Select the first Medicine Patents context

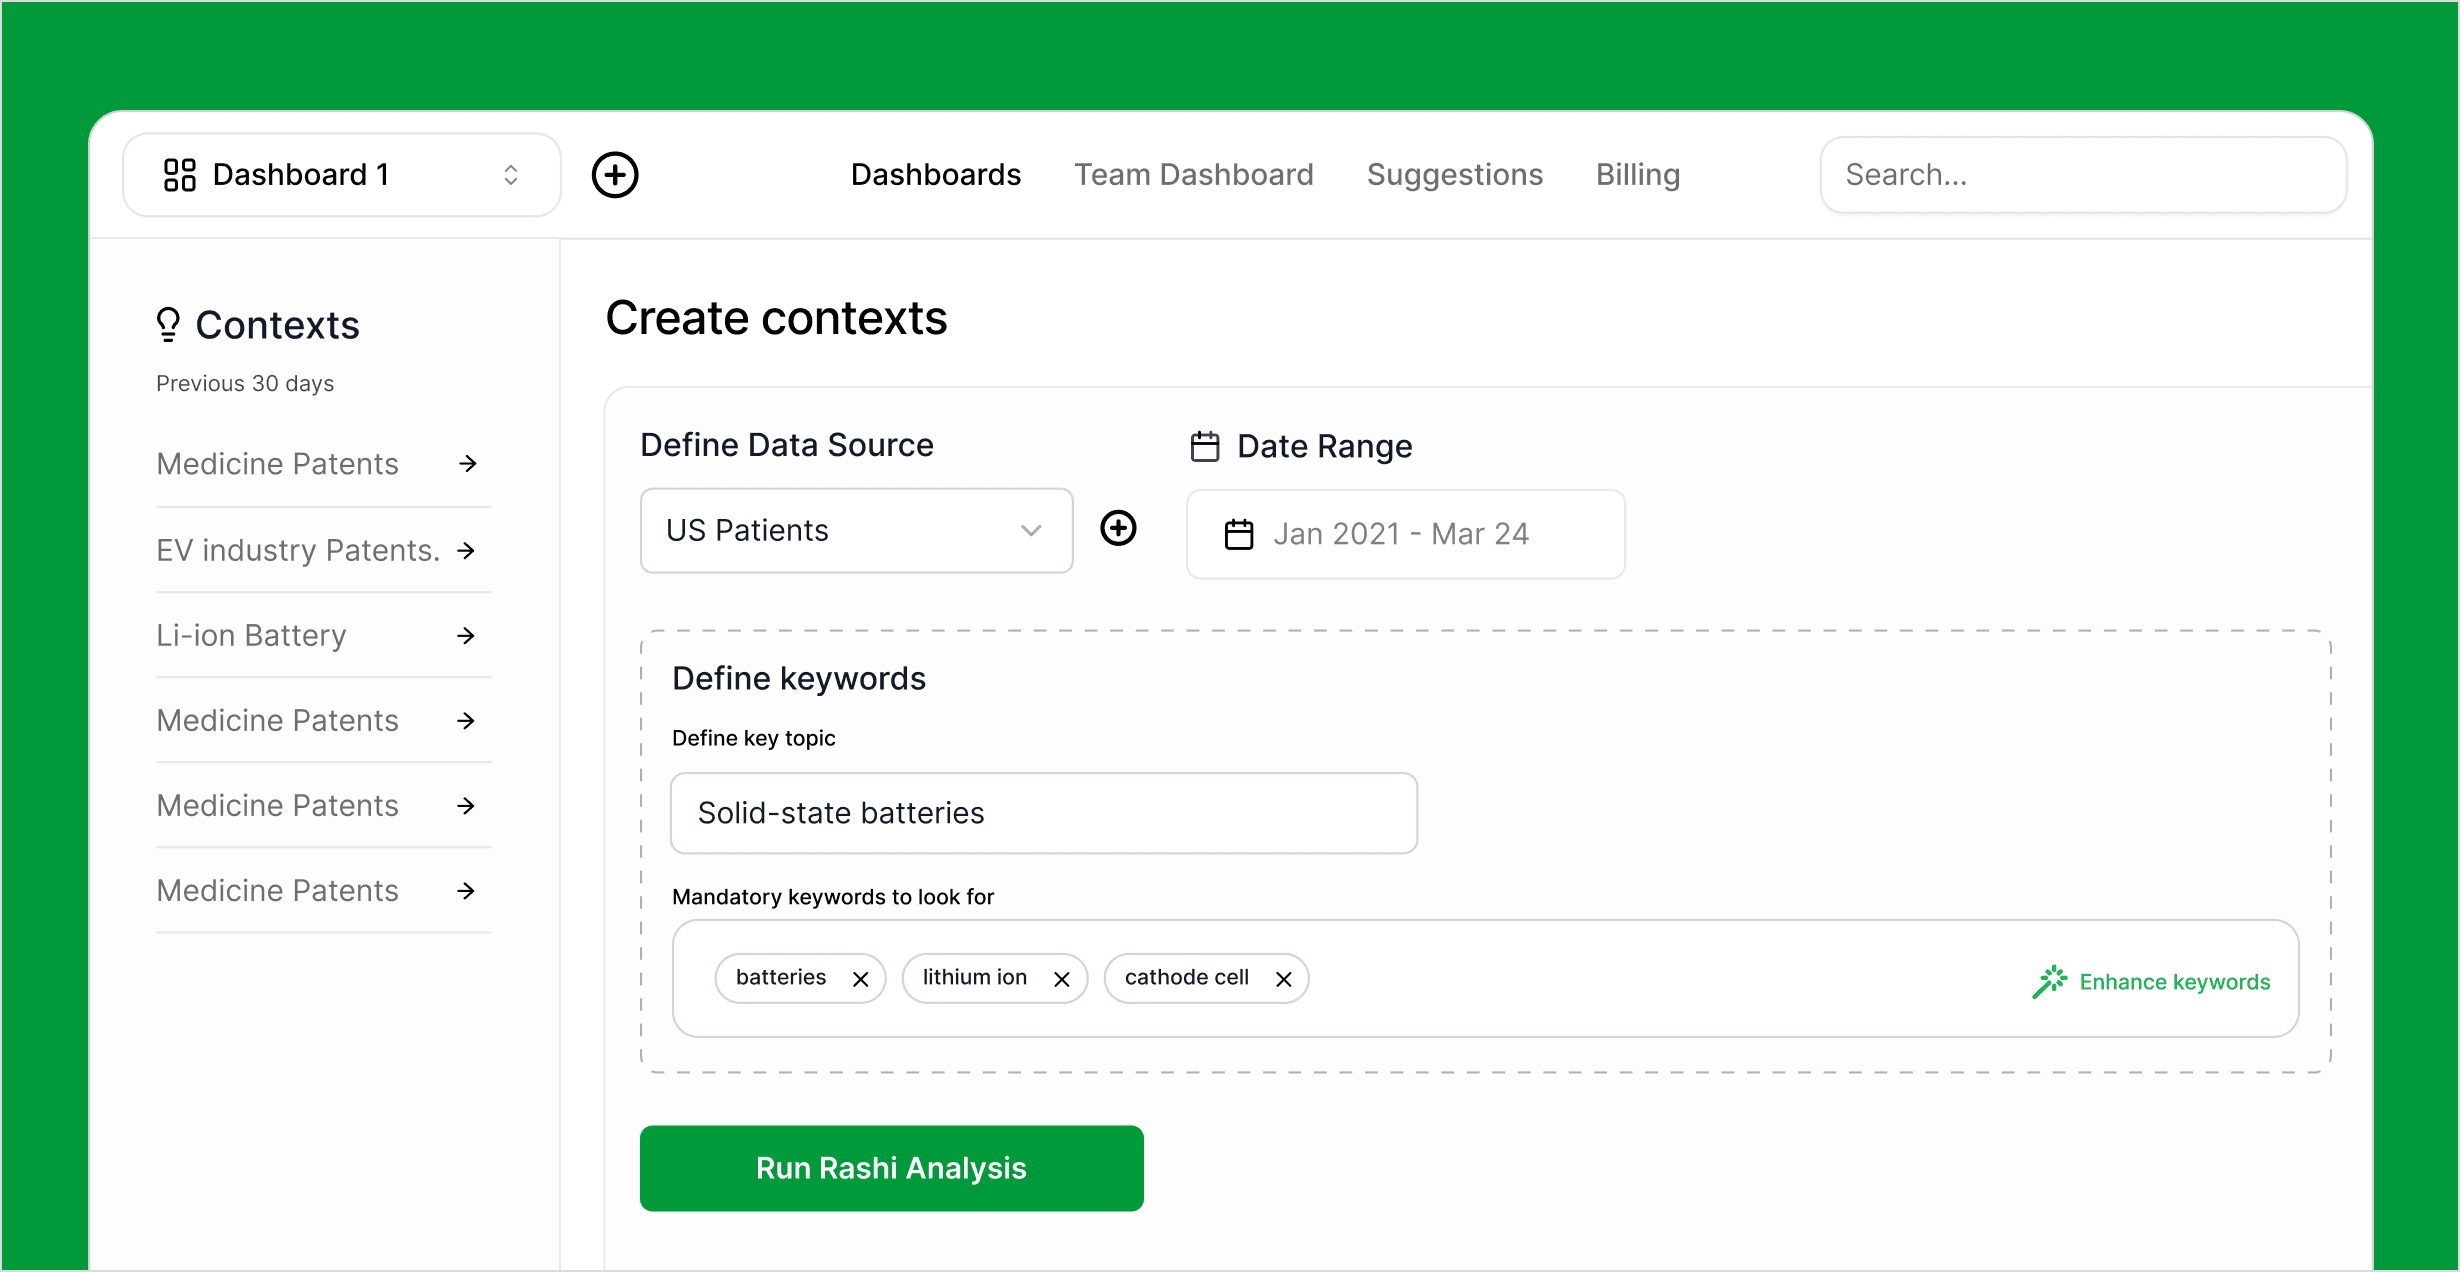tap(278, 464)
